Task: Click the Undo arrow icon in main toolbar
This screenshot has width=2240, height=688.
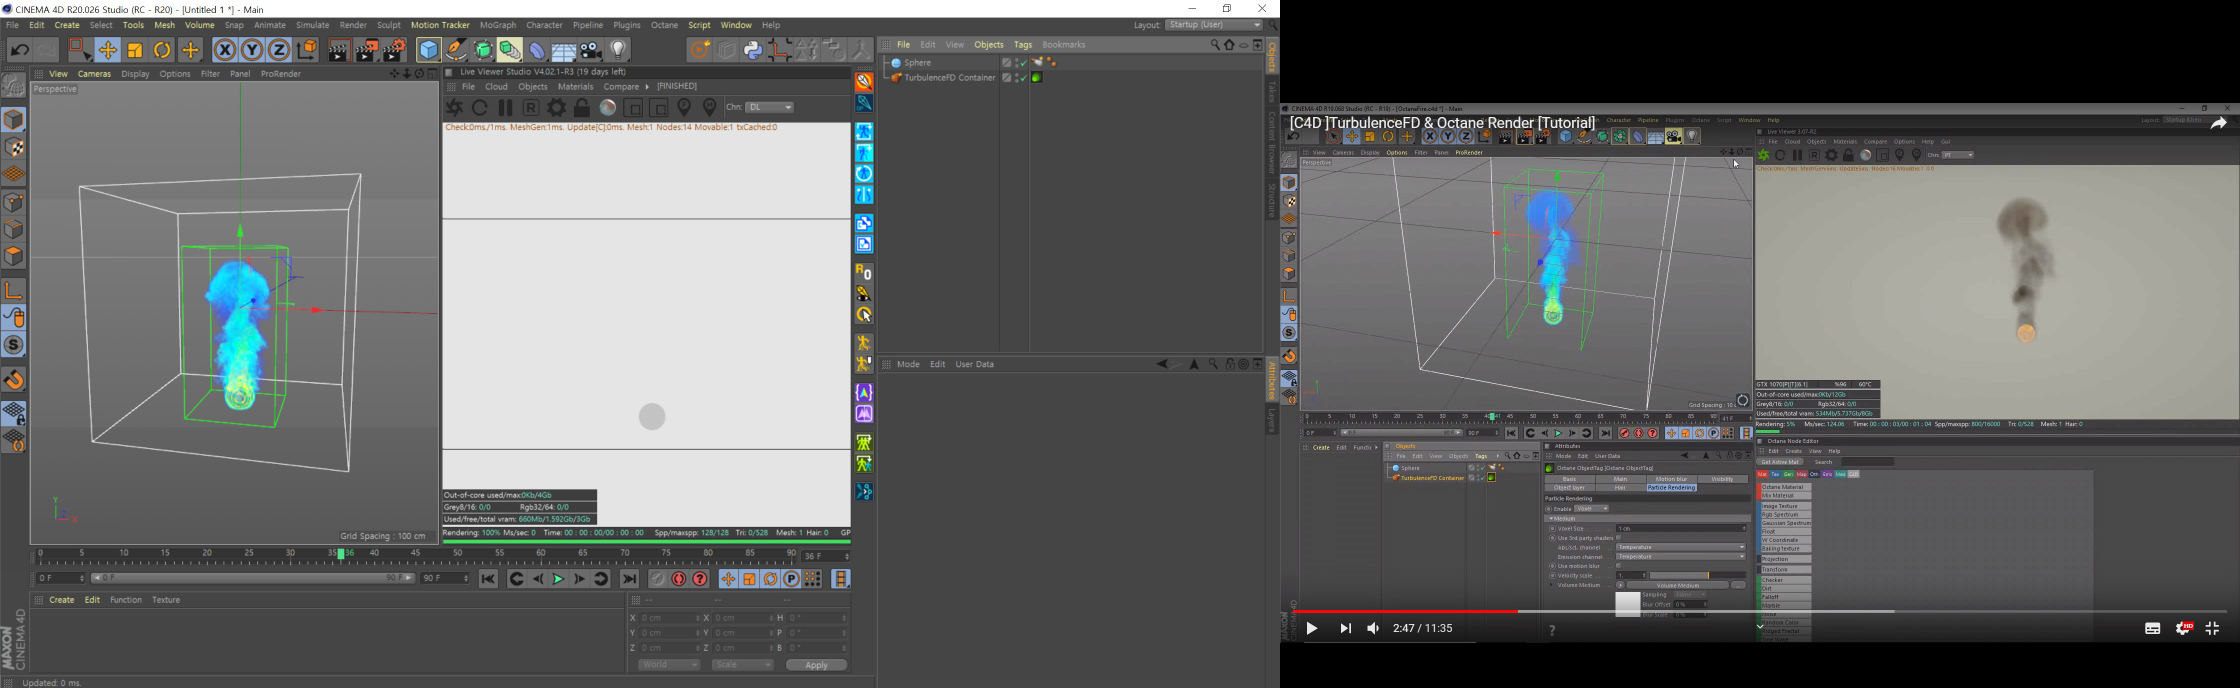Action: click(19, 50)
